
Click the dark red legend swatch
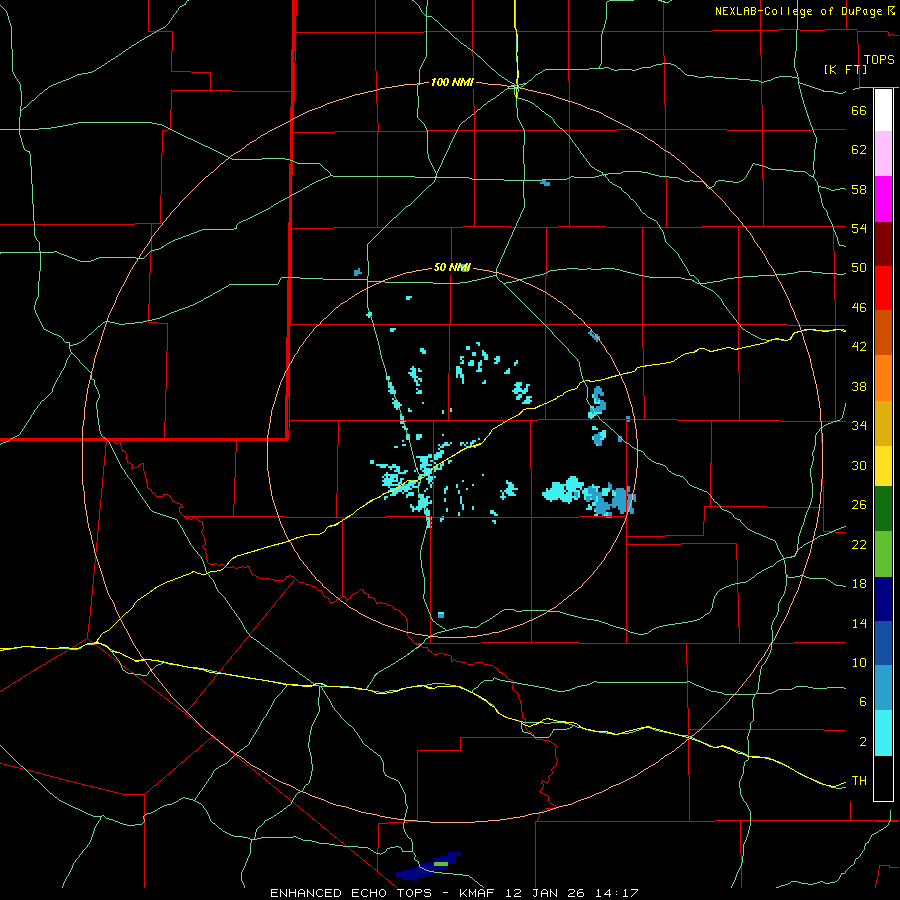click(x=883, y=244)
